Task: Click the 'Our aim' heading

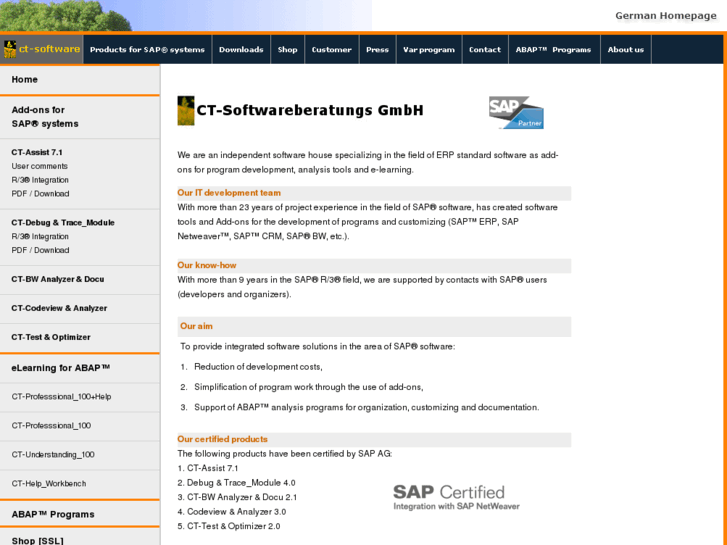Action: [196, 326]
